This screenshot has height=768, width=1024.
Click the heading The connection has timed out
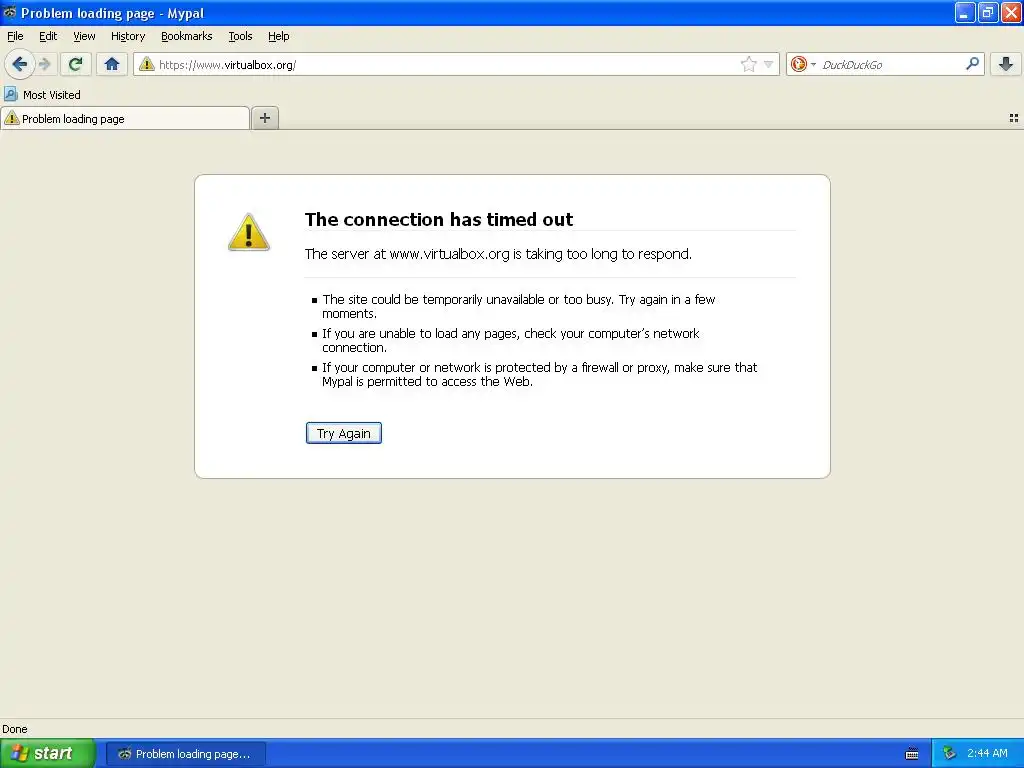click(x=439, y=219)
